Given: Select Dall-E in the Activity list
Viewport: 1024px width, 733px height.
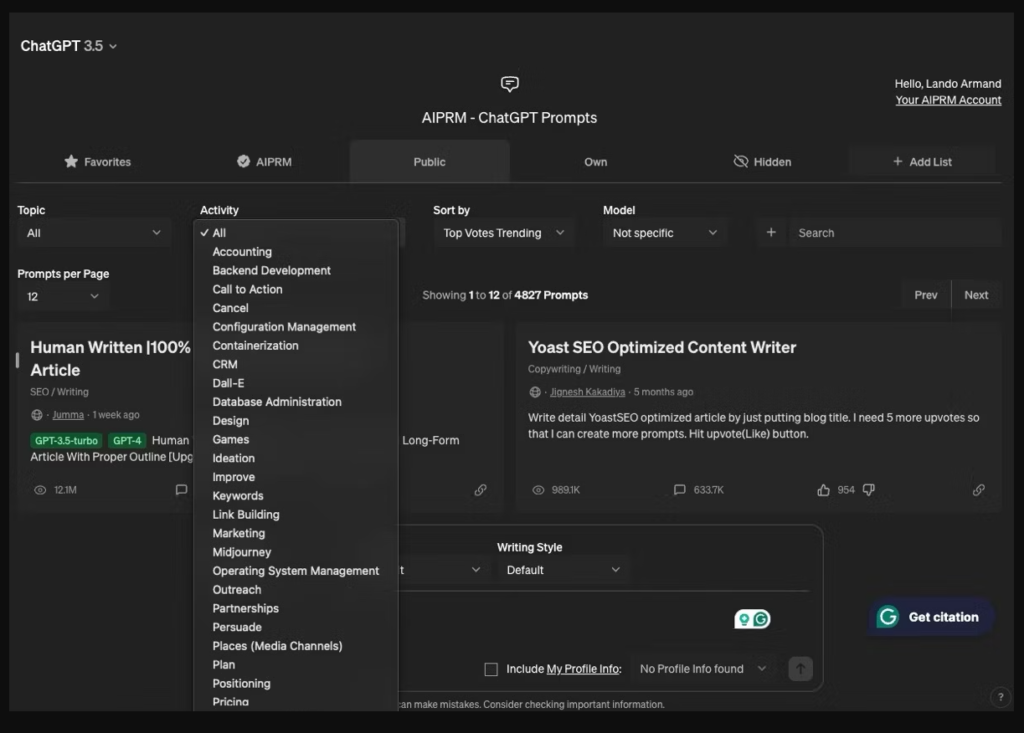Looking at the screenshot, I should (x=296, y=383).
